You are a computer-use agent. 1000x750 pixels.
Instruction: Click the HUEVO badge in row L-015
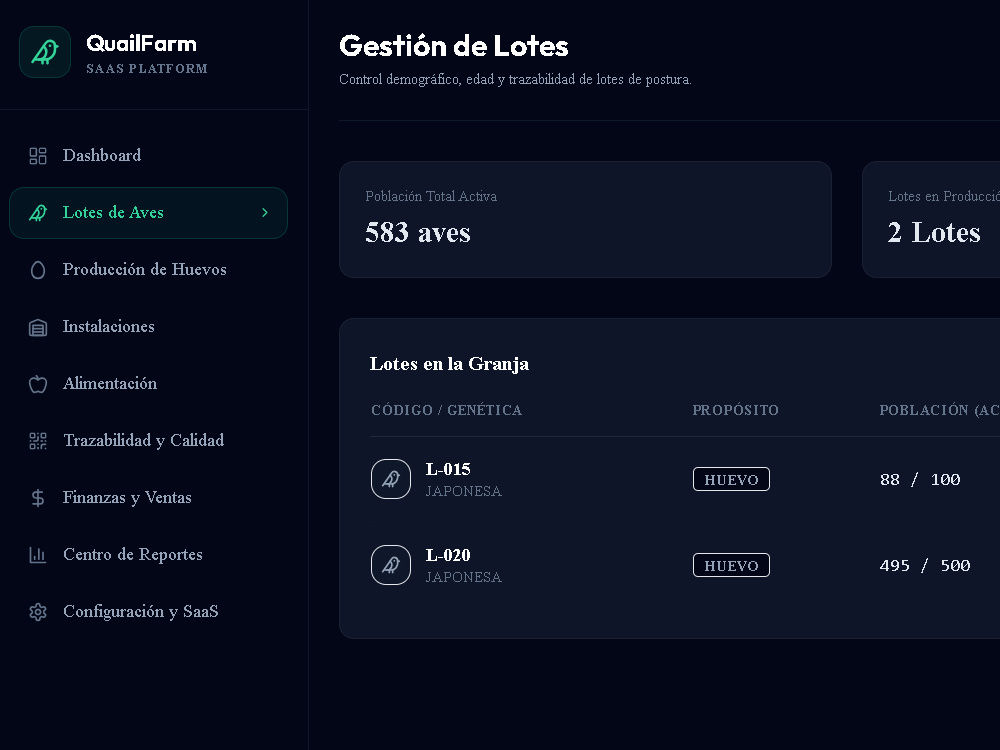click(731, 479)
